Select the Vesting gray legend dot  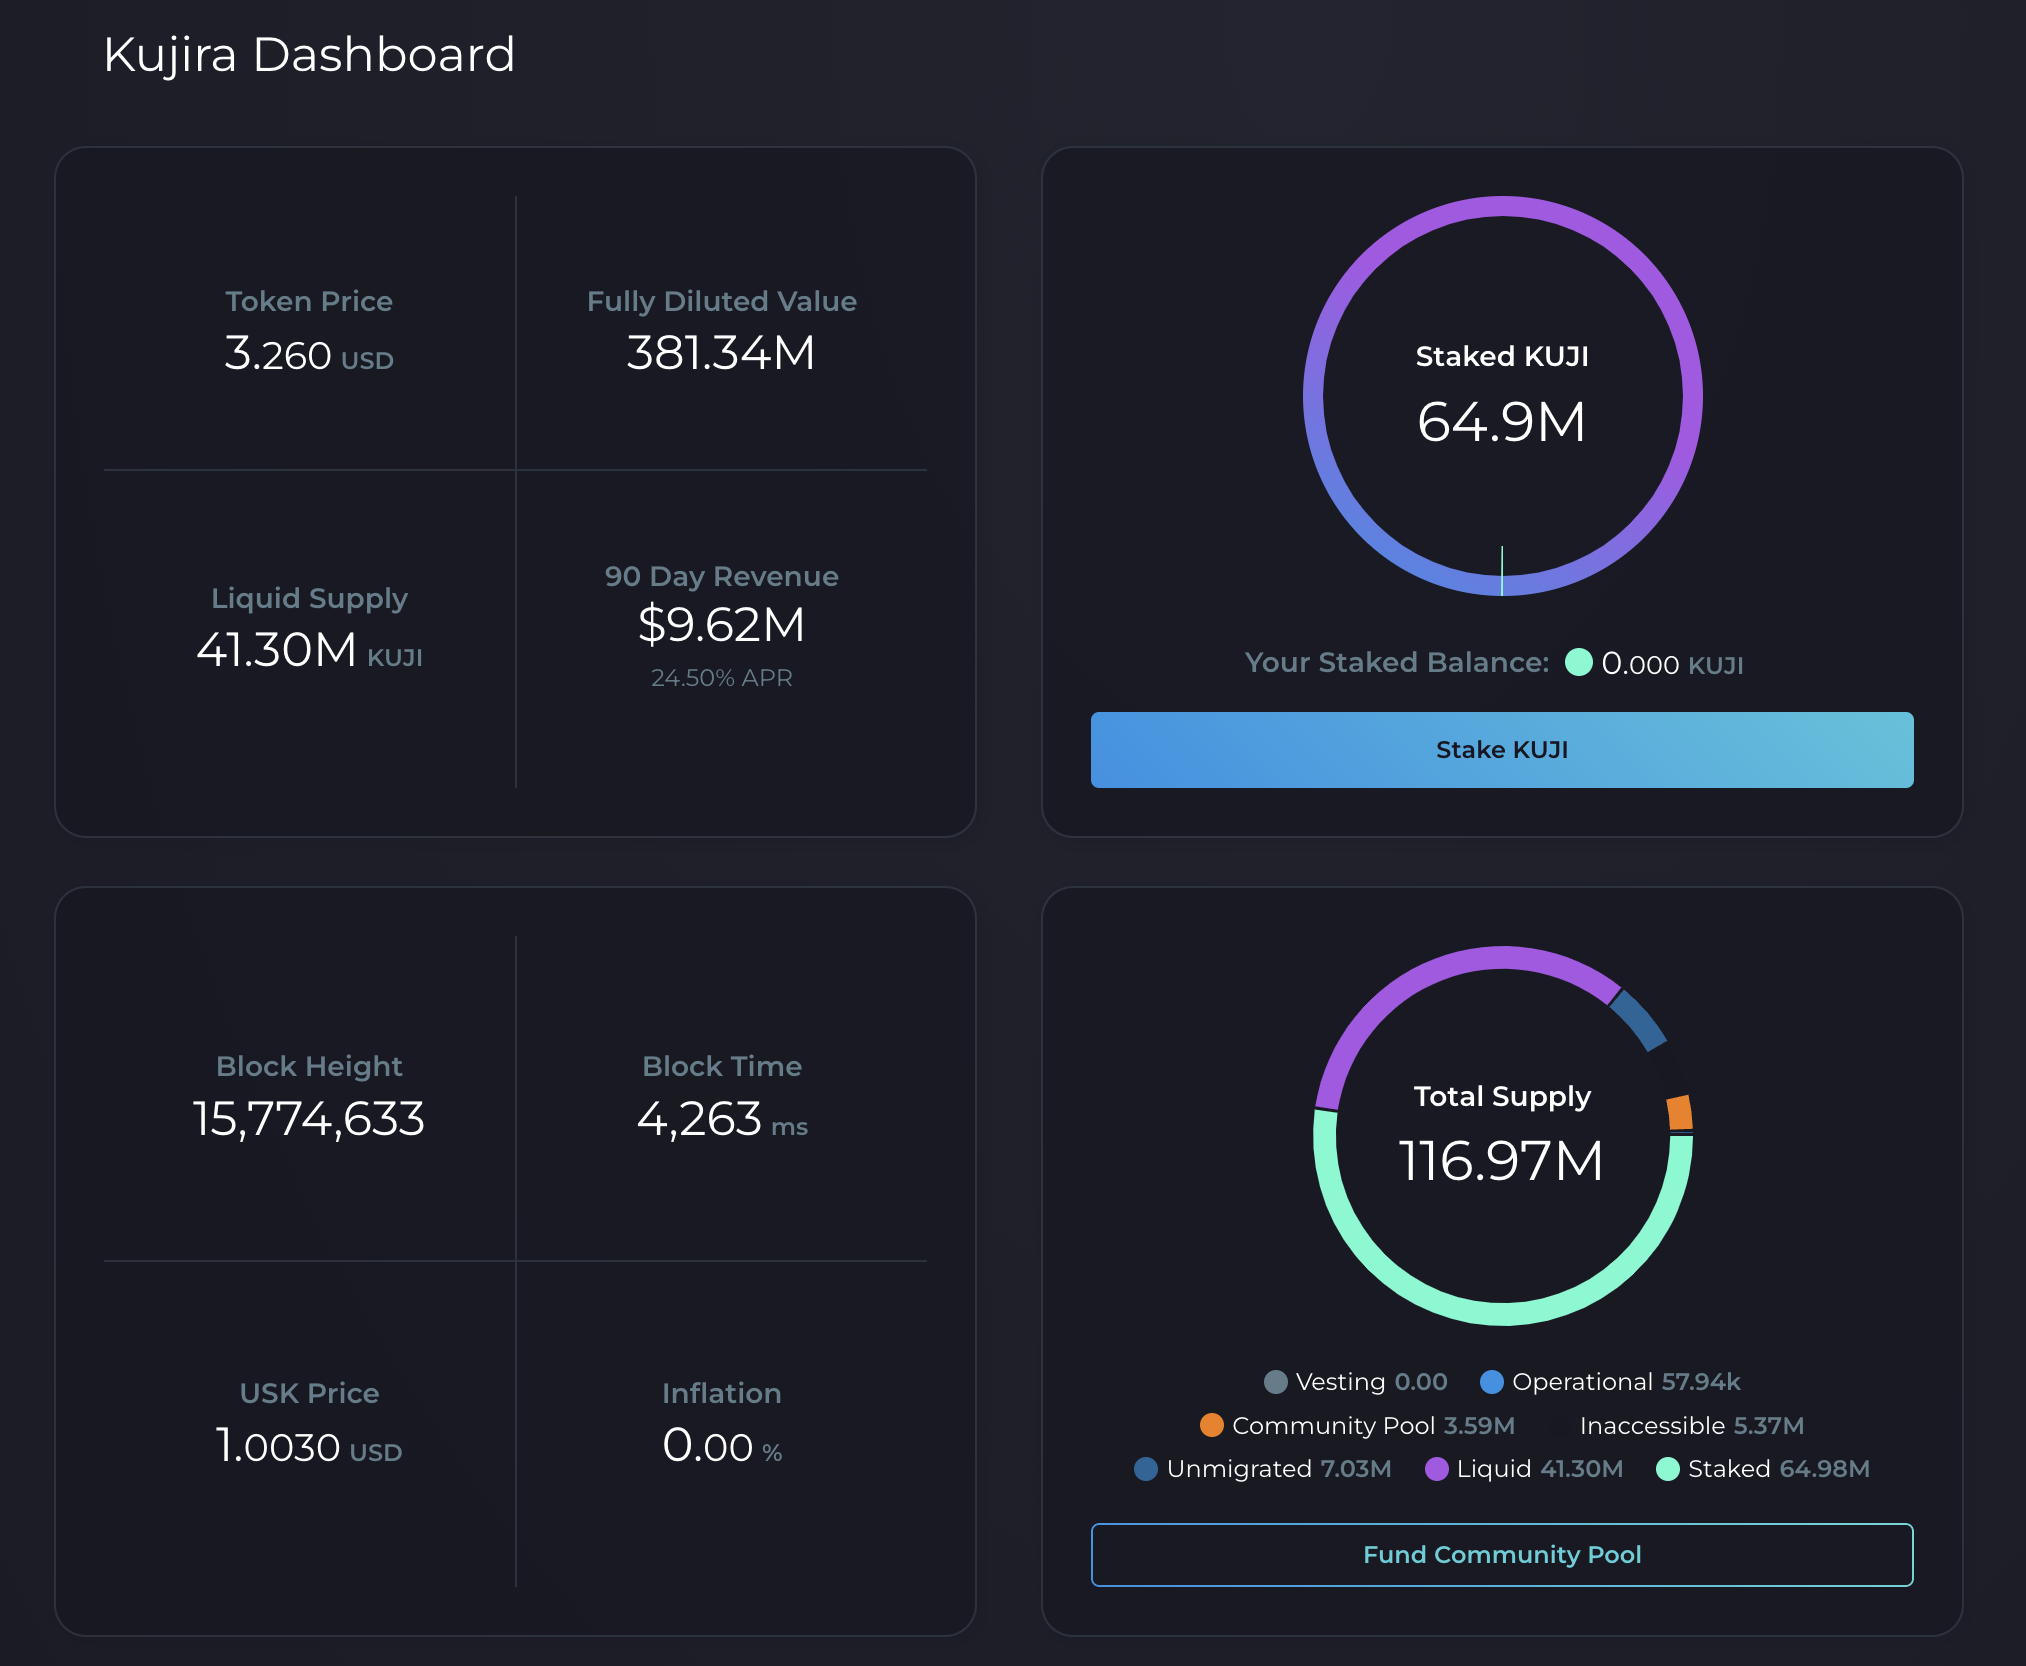[1276, 1382]
